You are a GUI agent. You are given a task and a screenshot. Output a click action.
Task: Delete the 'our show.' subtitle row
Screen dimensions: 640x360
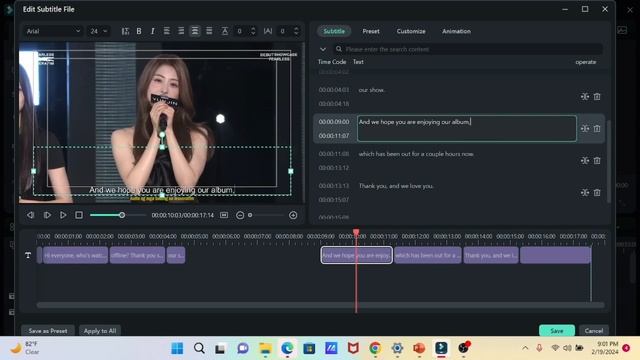pyautogui.click(x=597, y=97)
